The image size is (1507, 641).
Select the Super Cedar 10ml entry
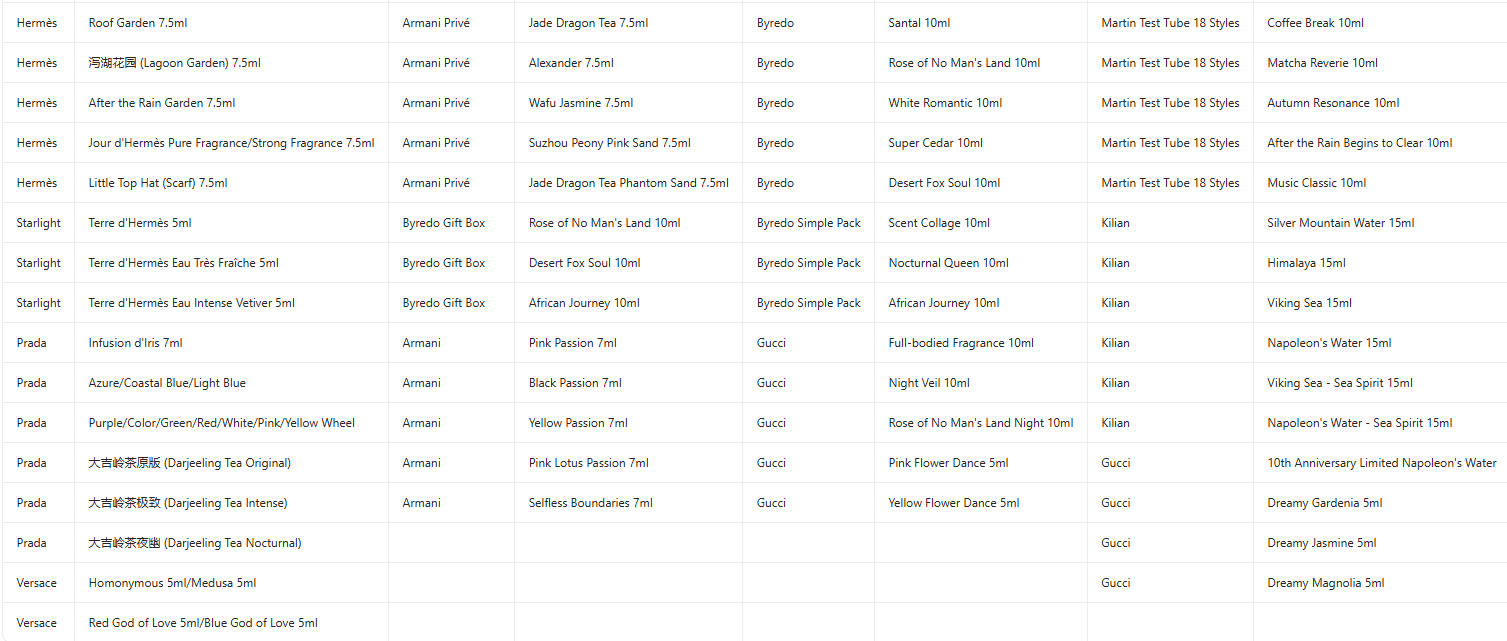(x=935, y=143)
